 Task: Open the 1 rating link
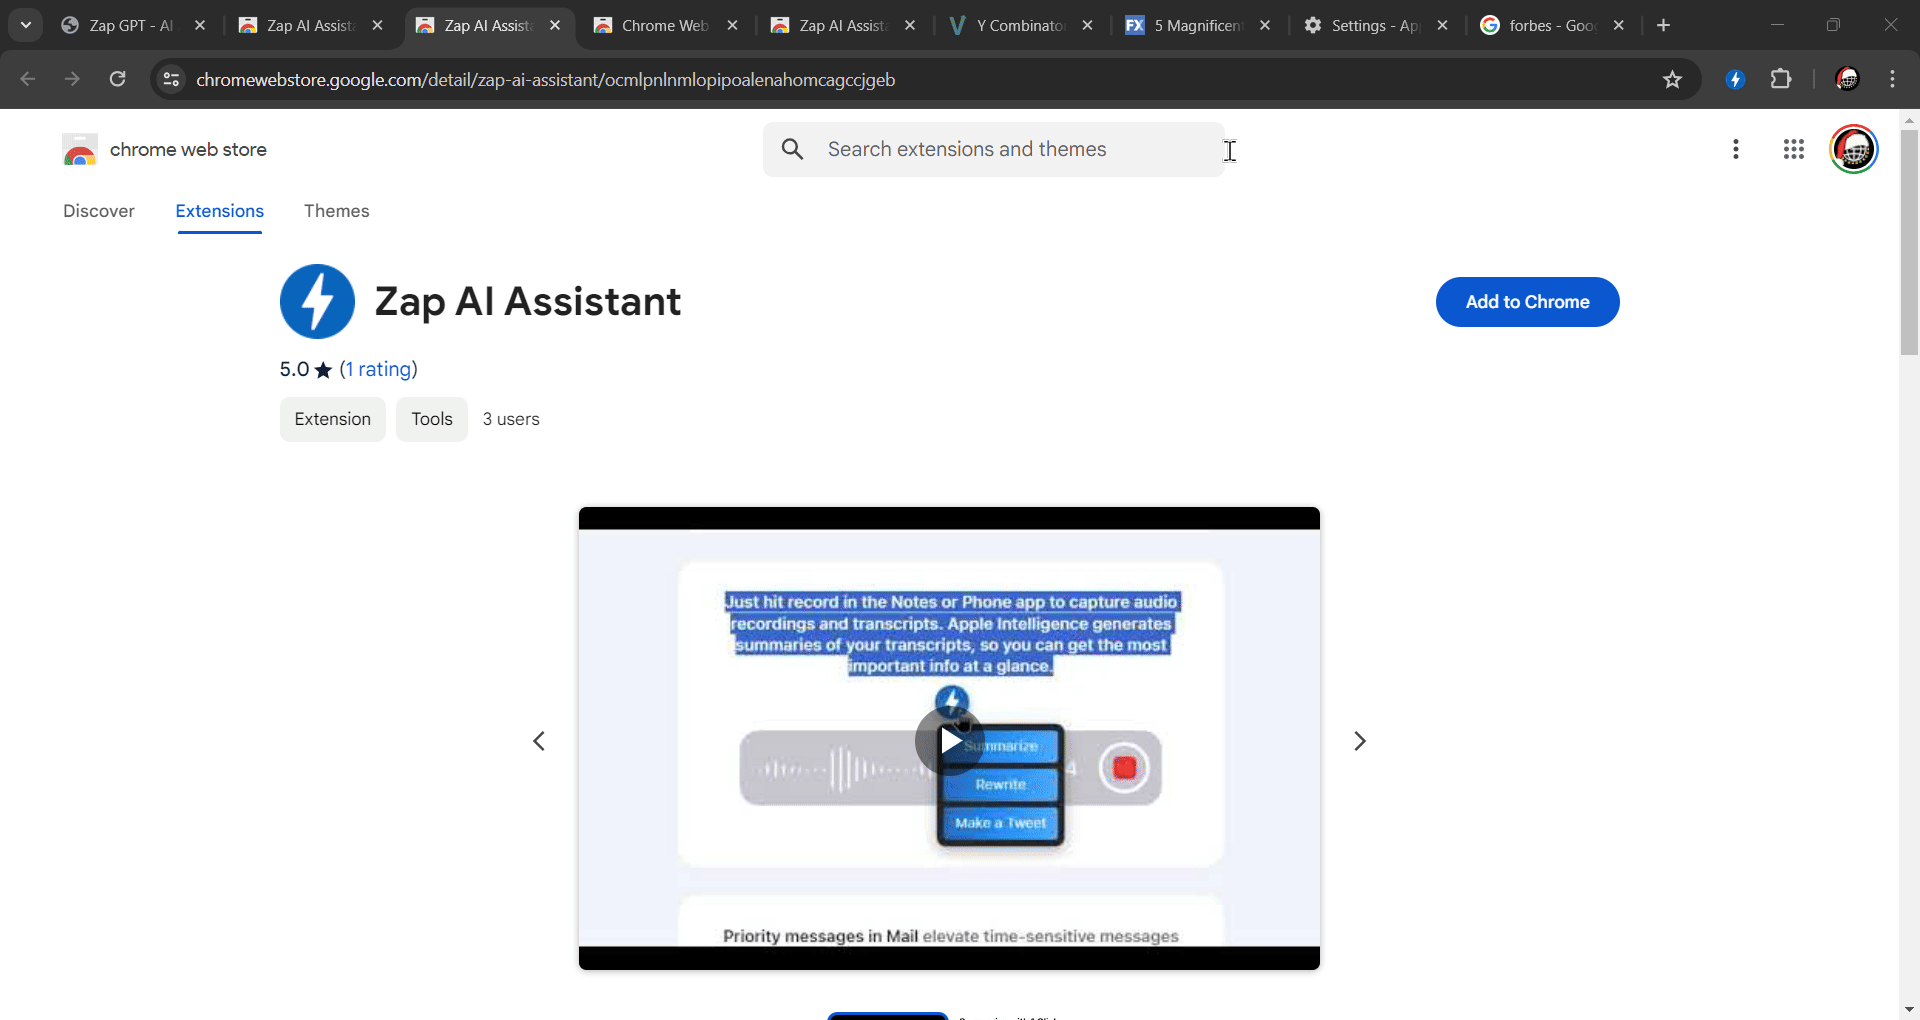point(378,369)
